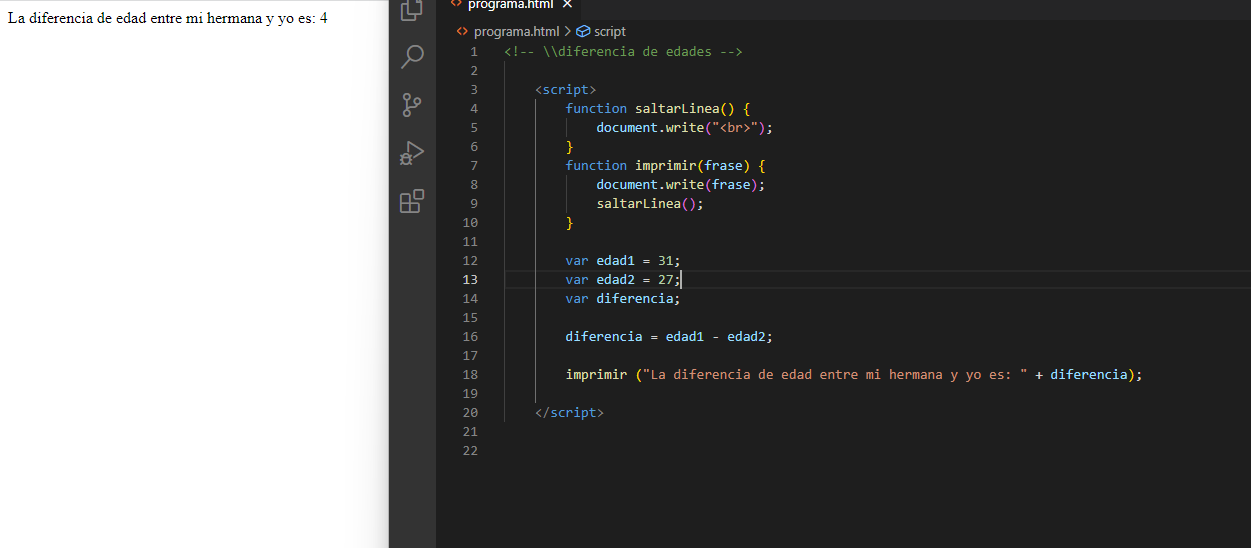
Task: Click the closing brace on line 6
Action: tap(570, 146)
